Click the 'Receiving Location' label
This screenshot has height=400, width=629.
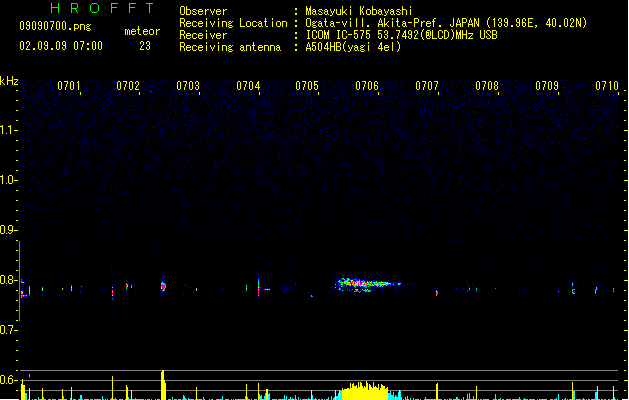click(x=233, y=23)
